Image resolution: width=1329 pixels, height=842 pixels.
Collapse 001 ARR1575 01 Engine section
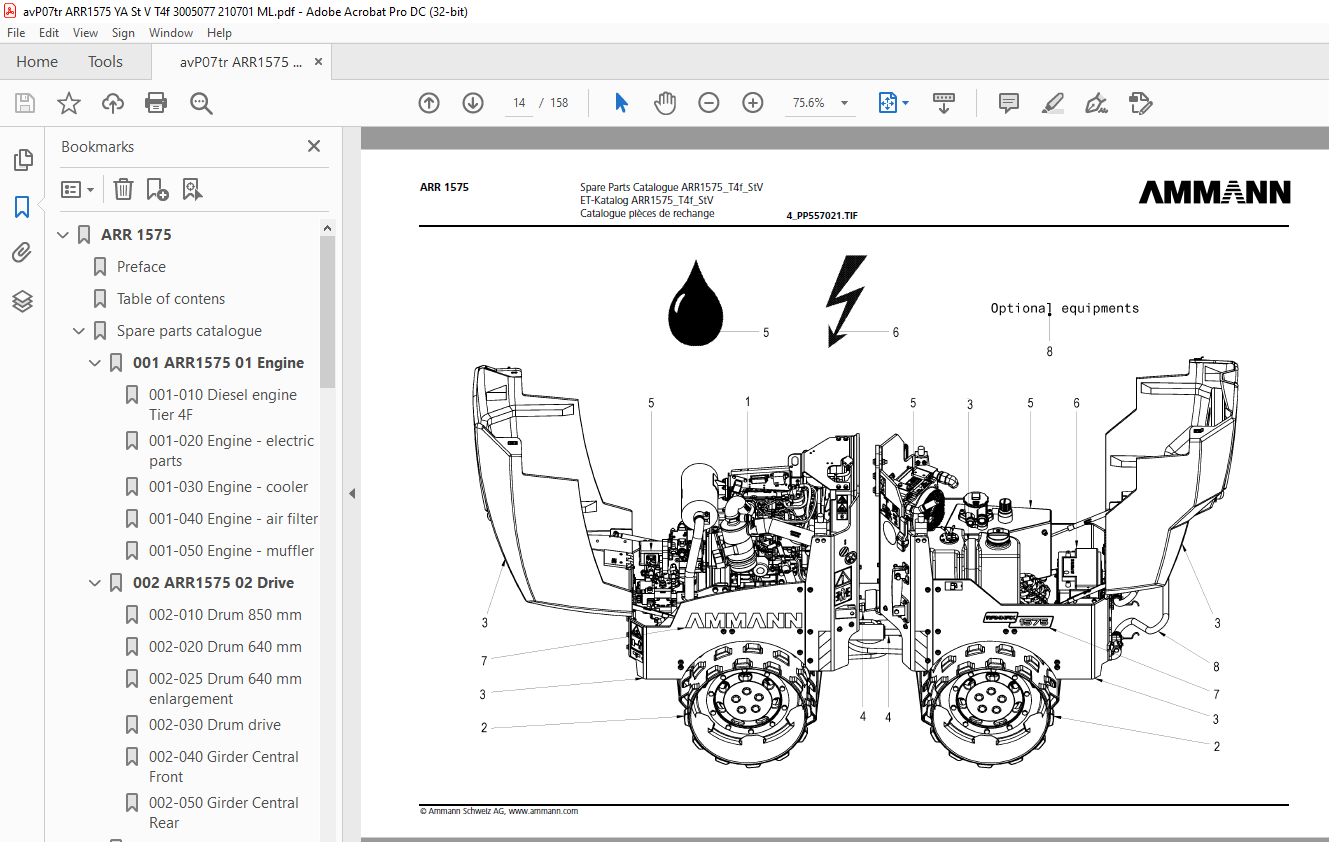tap(96, 363)
